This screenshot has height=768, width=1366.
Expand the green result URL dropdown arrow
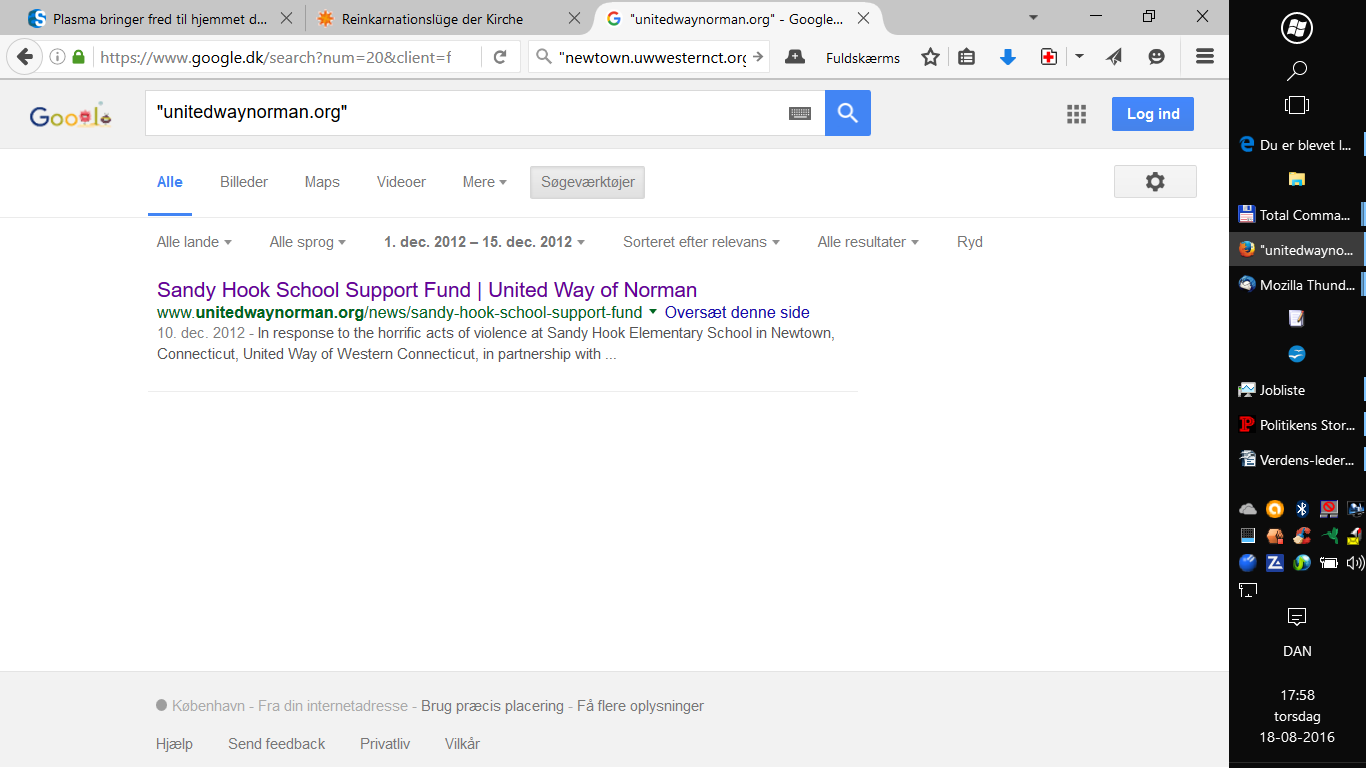click(x=653, y=312)
